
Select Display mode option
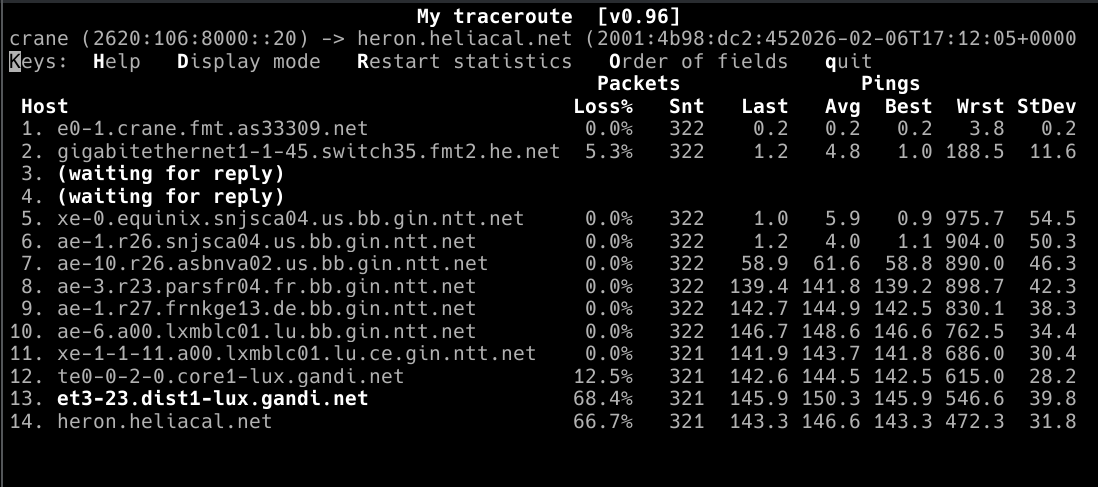(249, 62)
